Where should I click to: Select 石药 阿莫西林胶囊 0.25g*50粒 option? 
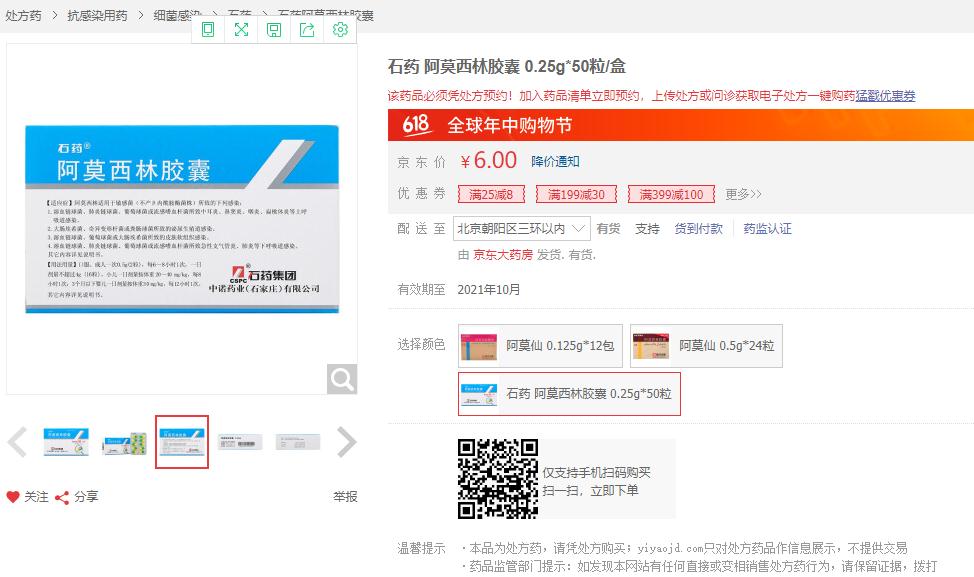pos(569,394)
